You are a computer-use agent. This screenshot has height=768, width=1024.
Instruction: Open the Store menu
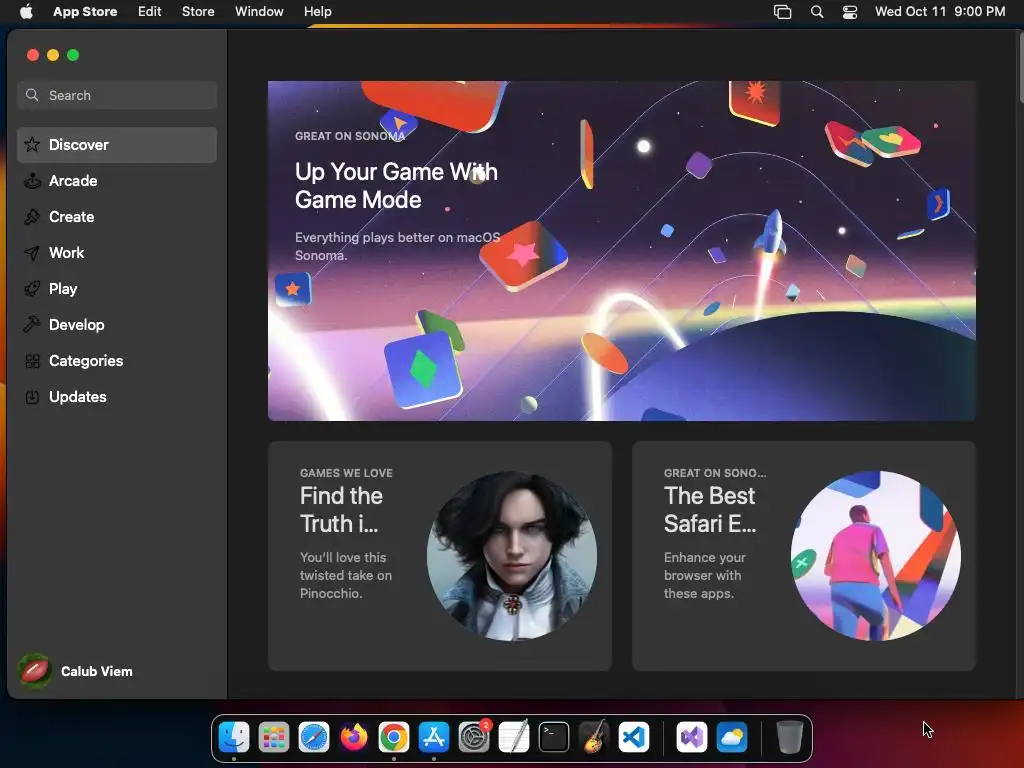(x=198, y=12)
